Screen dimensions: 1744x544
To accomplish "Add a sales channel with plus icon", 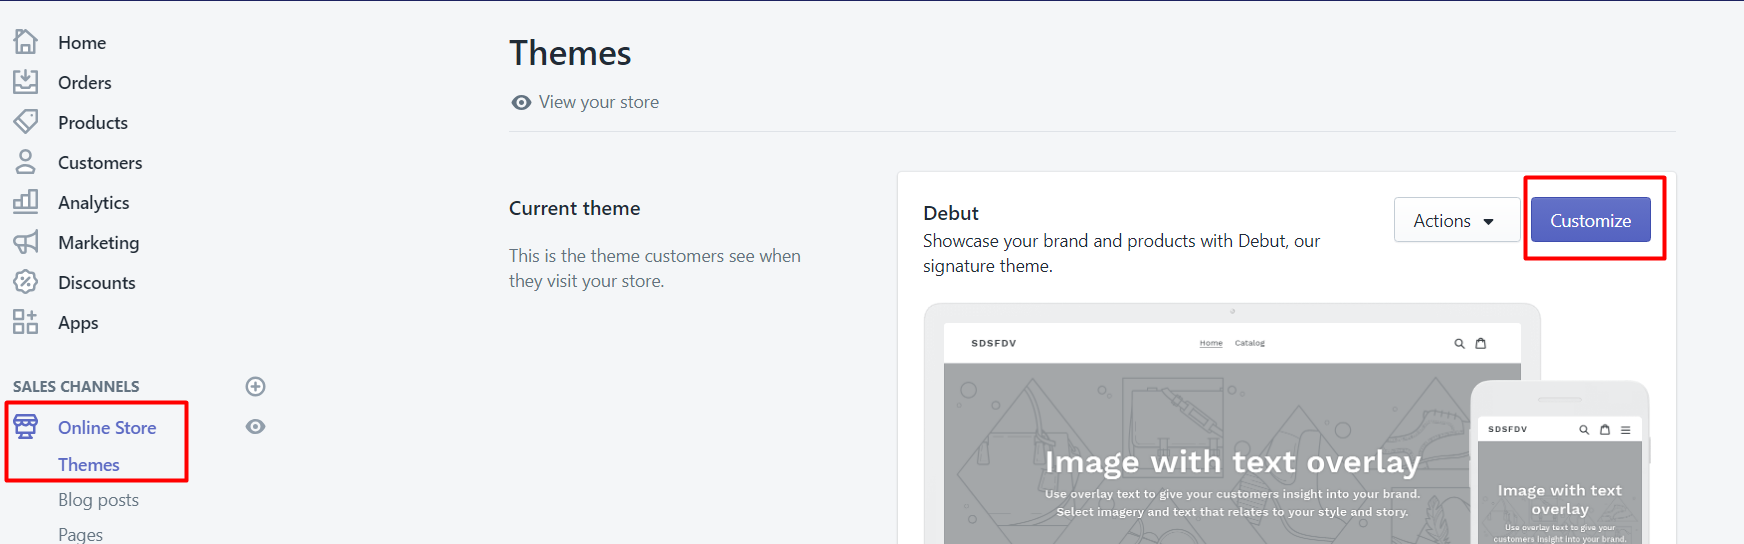I will (255, 386).
